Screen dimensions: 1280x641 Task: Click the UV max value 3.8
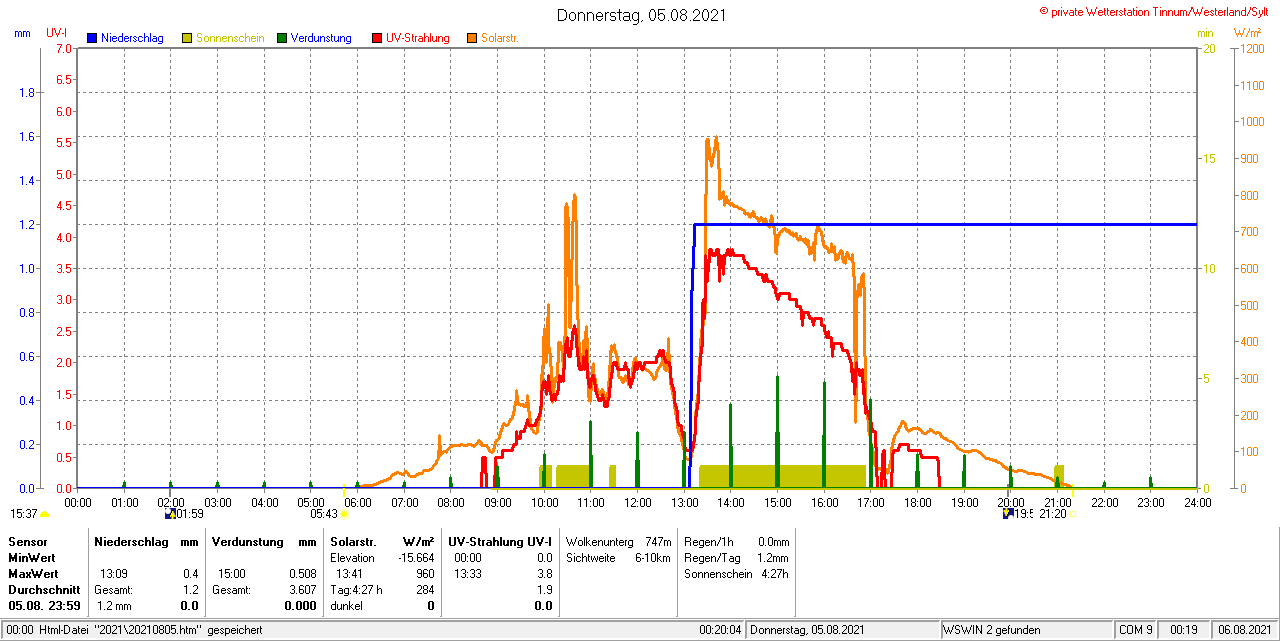544,574
